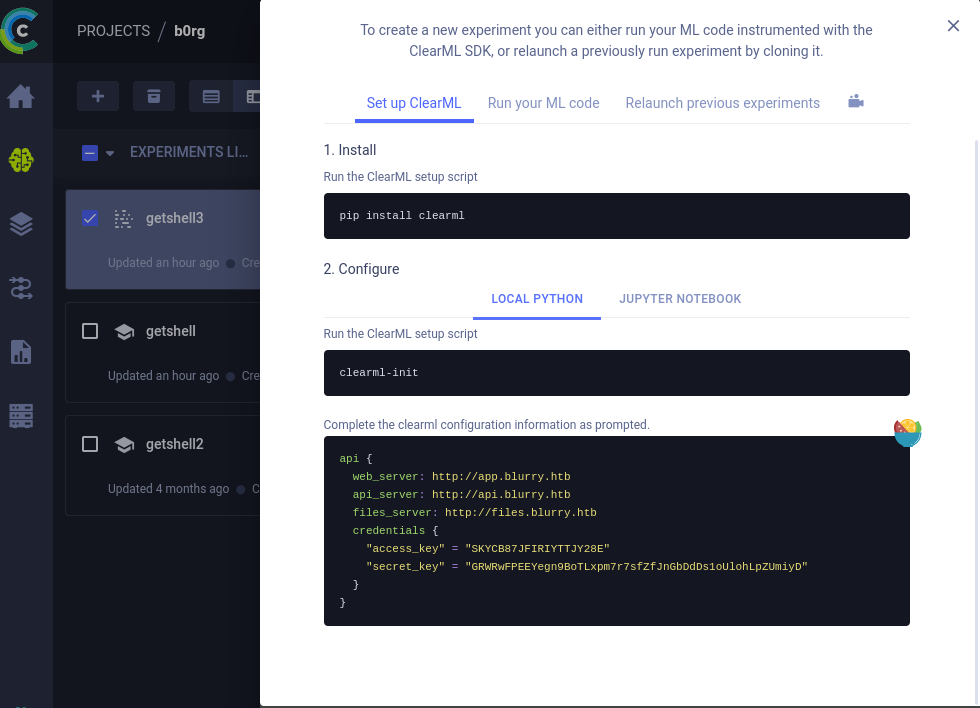Click the access_key value SKYCB87JFIRIYTTJY28E
The image size is (980, 708).
538,549
